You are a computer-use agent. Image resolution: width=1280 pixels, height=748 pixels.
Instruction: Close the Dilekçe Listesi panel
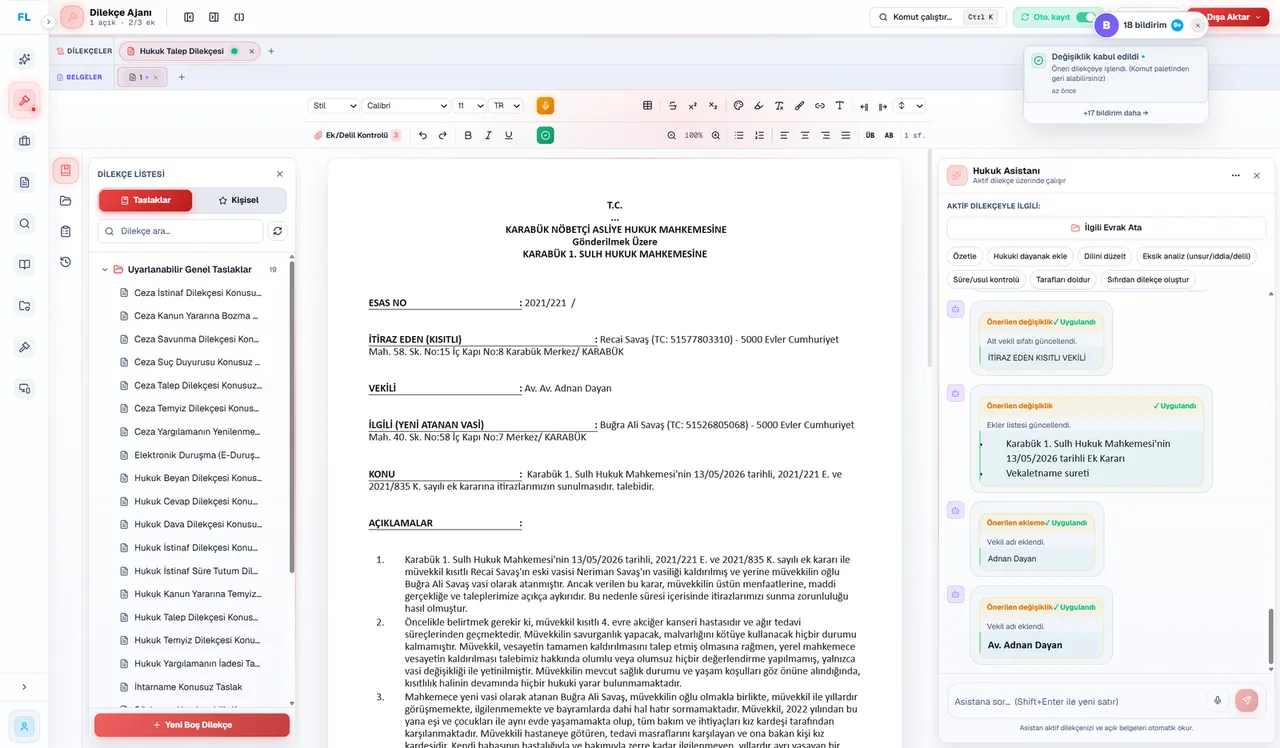(x=279, y=174)
